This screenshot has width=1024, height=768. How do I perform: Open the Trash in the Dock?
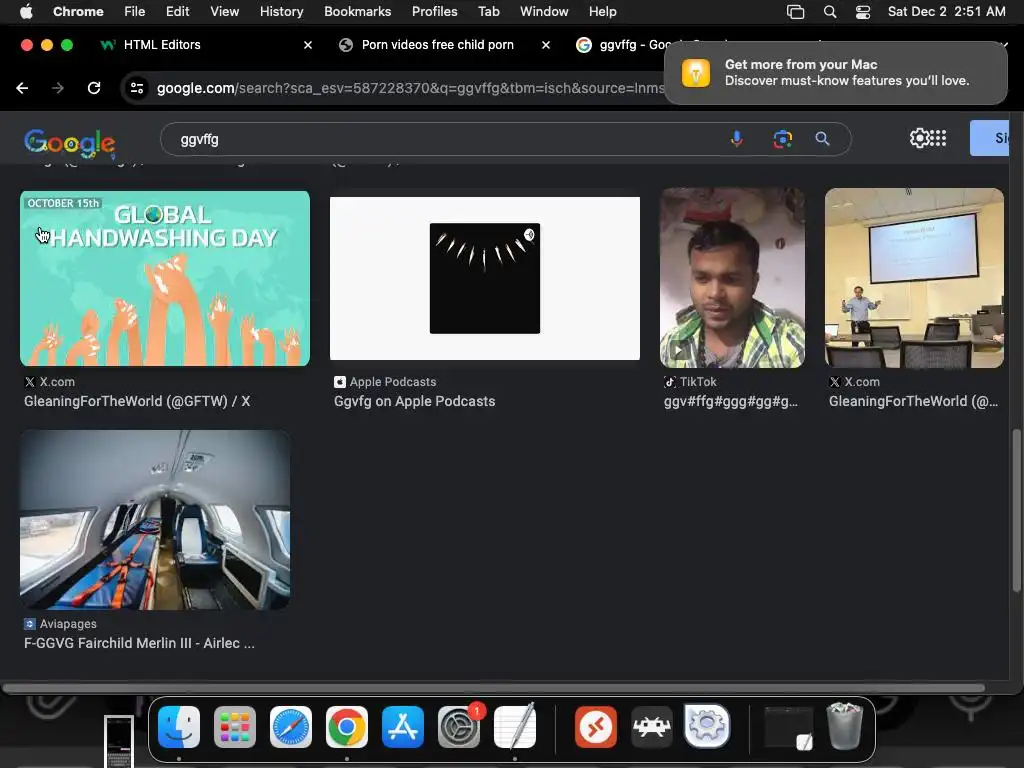[x=845, y=726]
